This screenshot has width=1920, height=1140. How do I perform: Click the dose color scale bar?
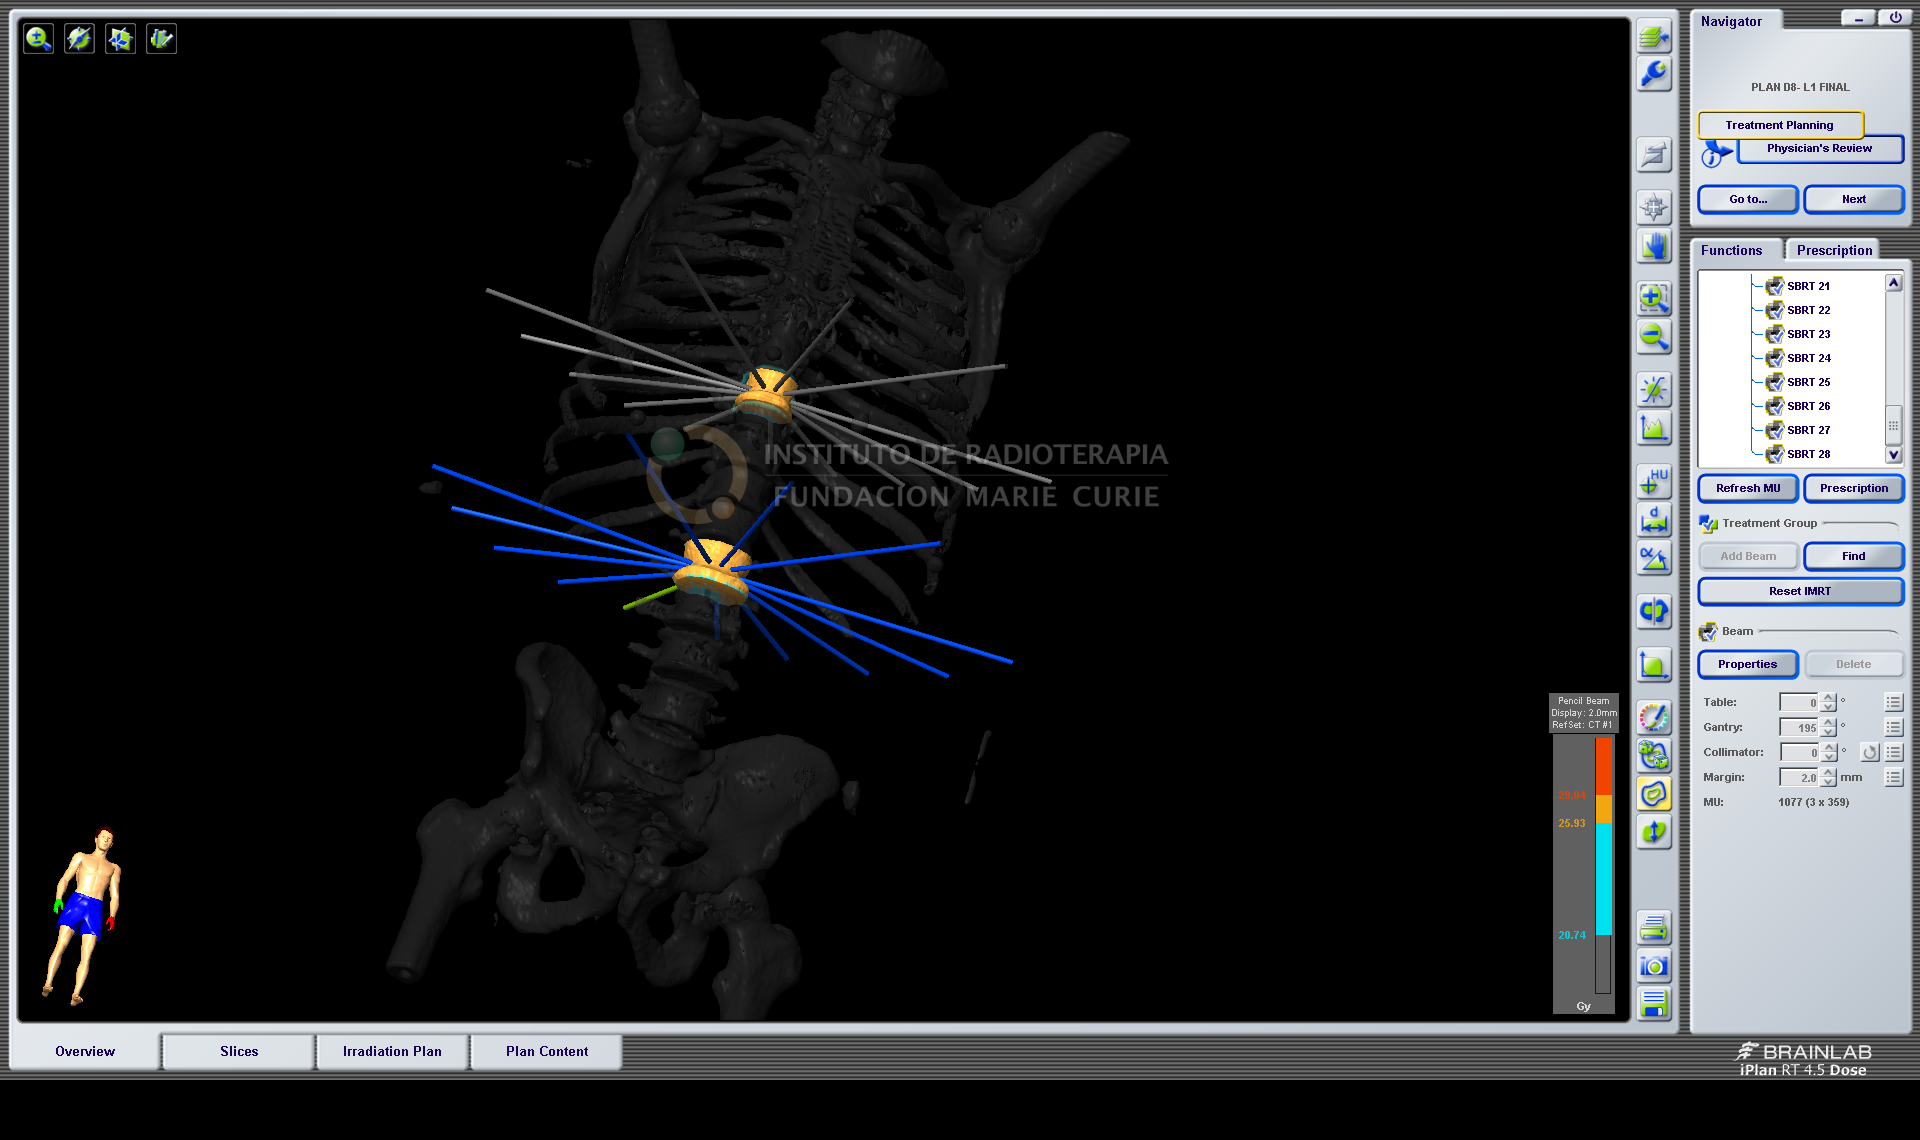click(1603, 865)
